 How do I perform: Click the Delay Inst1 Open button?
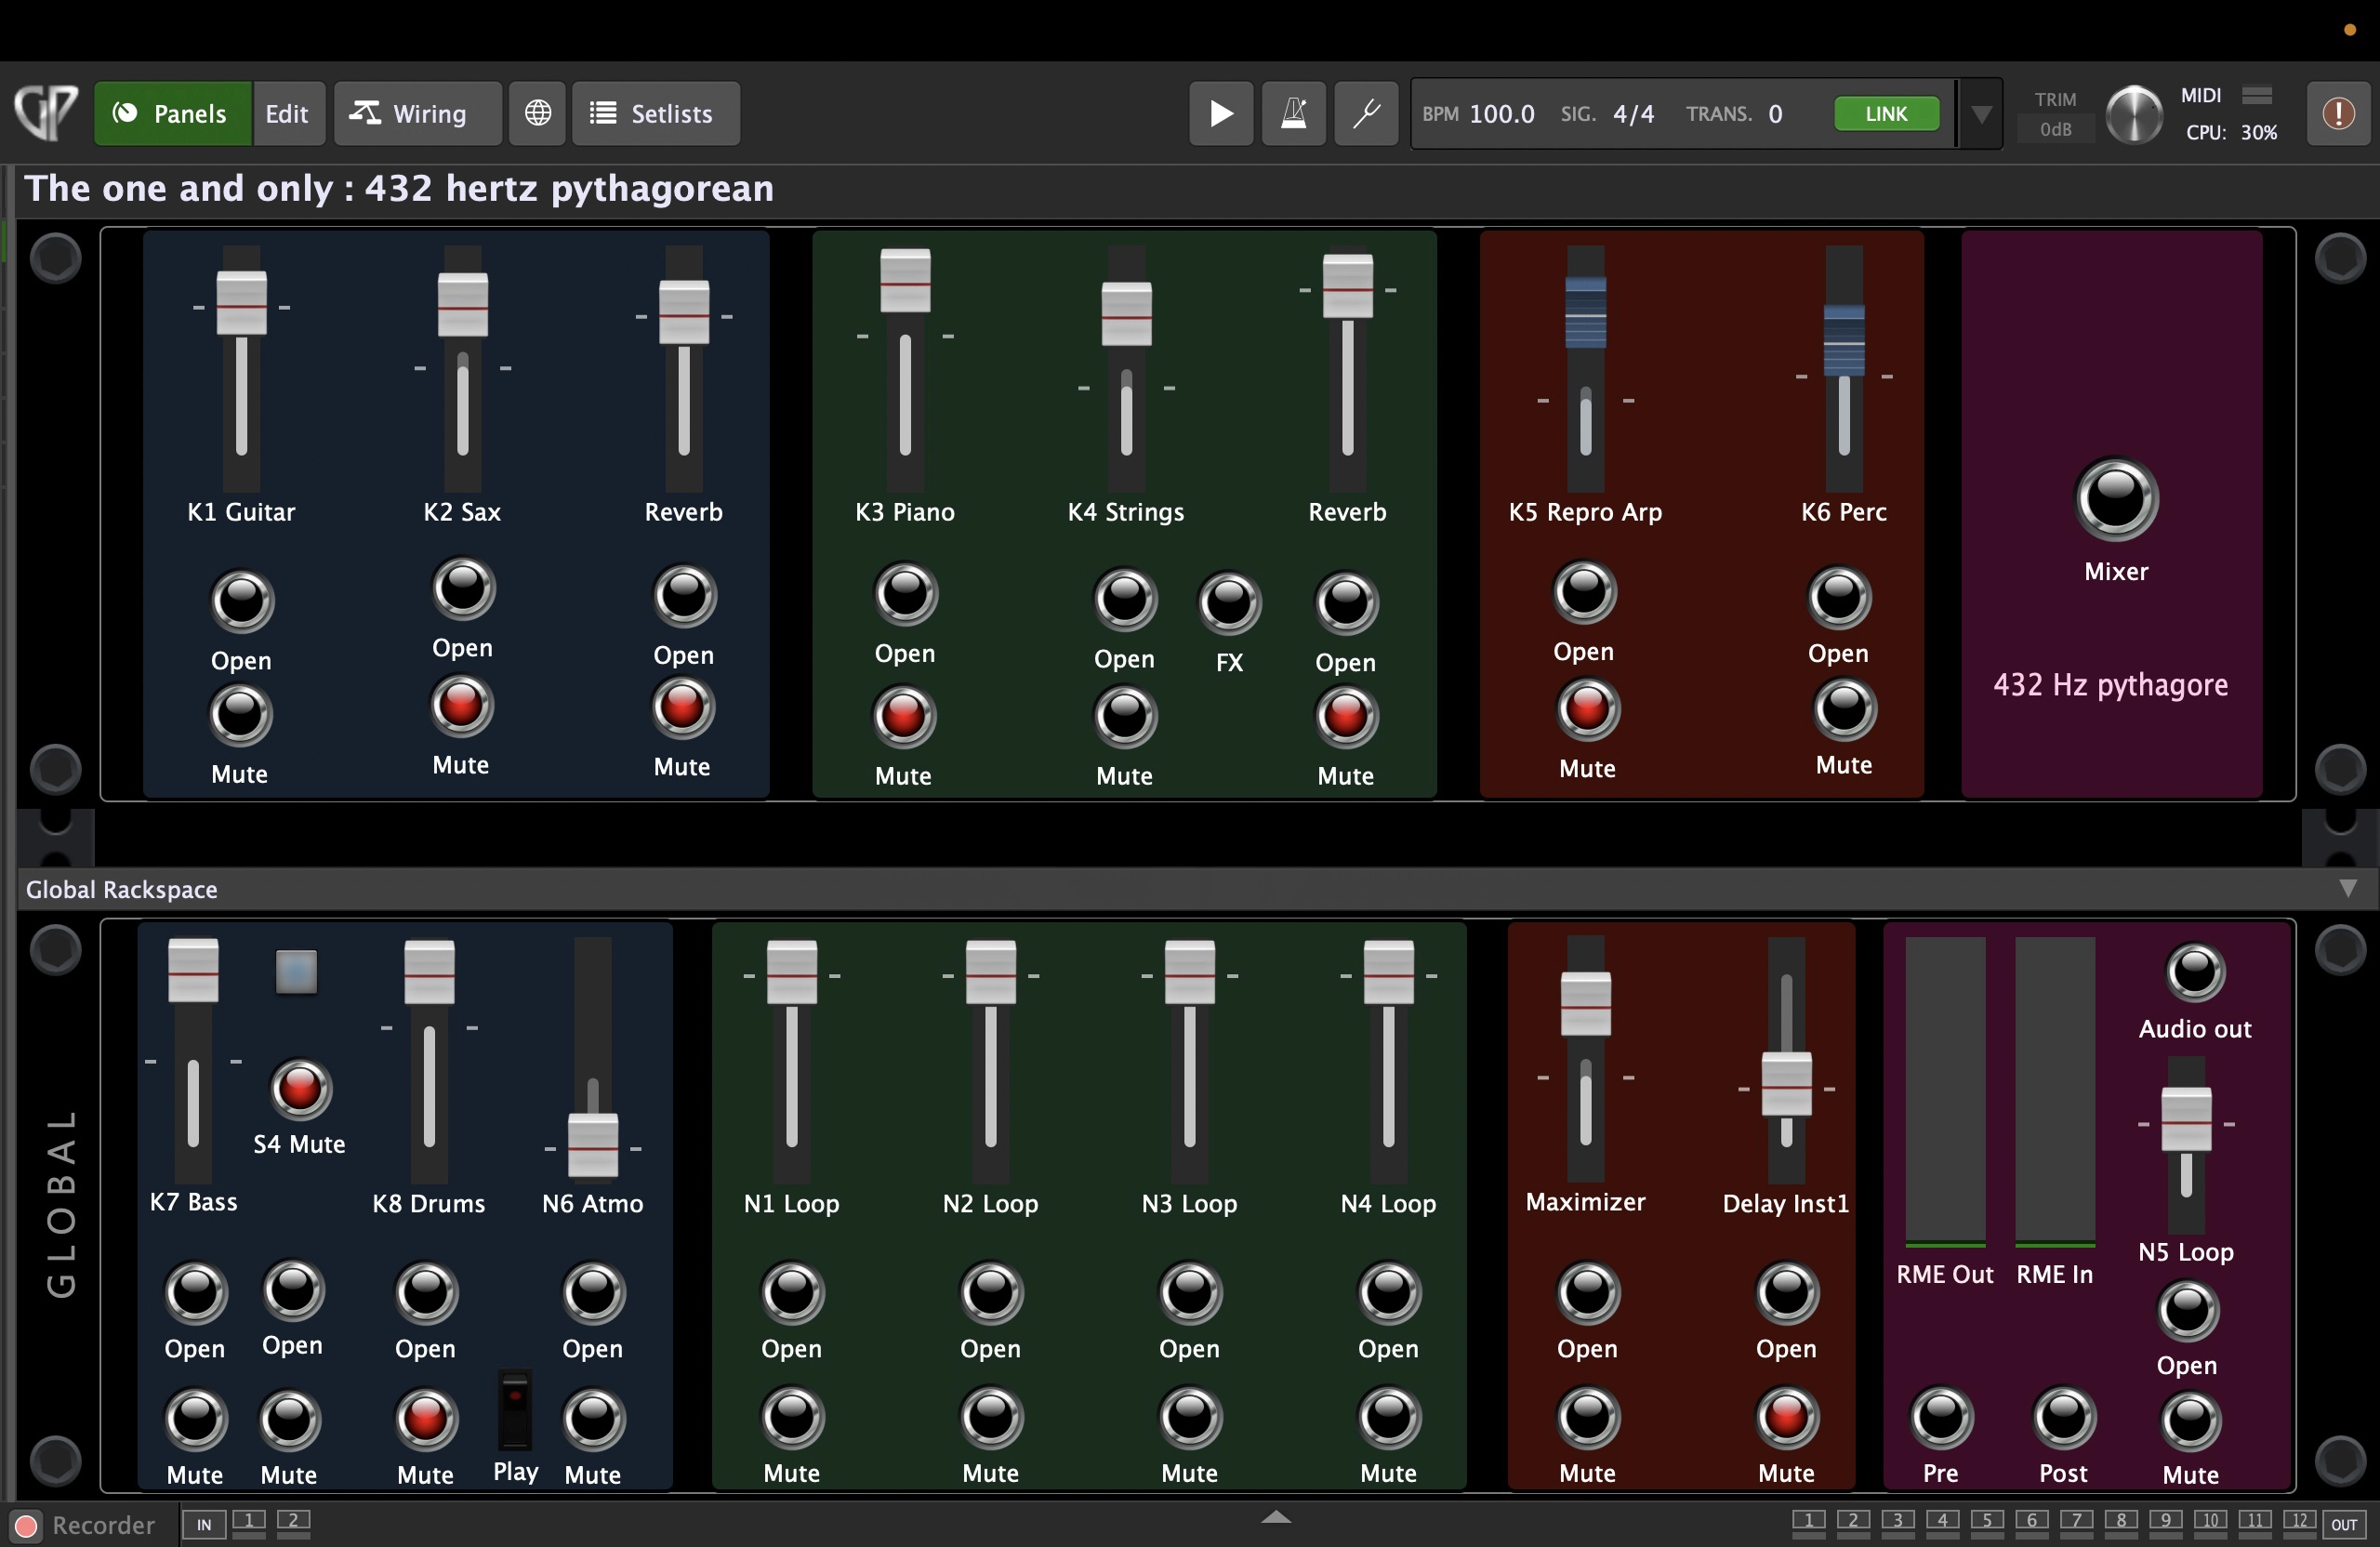click(1786, 1292)
